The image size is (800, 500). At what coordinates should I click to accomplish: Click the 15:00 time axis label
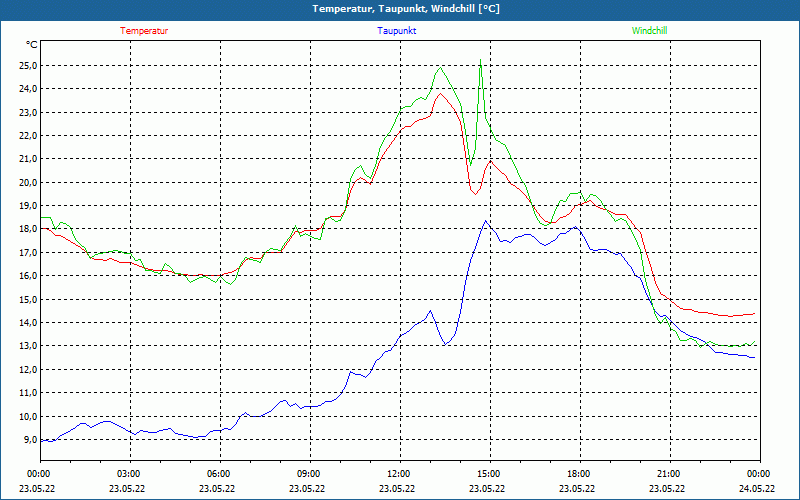click(x=490, y=474)
